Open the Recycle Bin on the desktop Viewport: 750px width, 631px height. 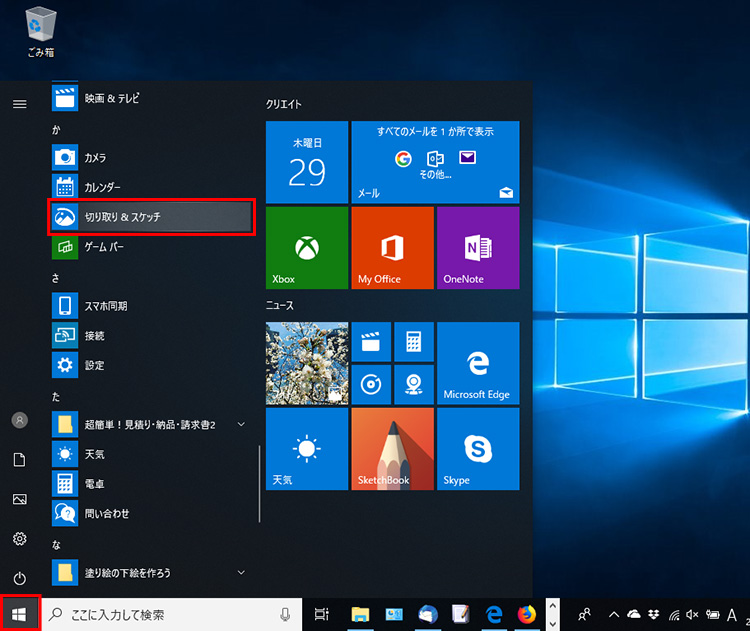(41, 30)
